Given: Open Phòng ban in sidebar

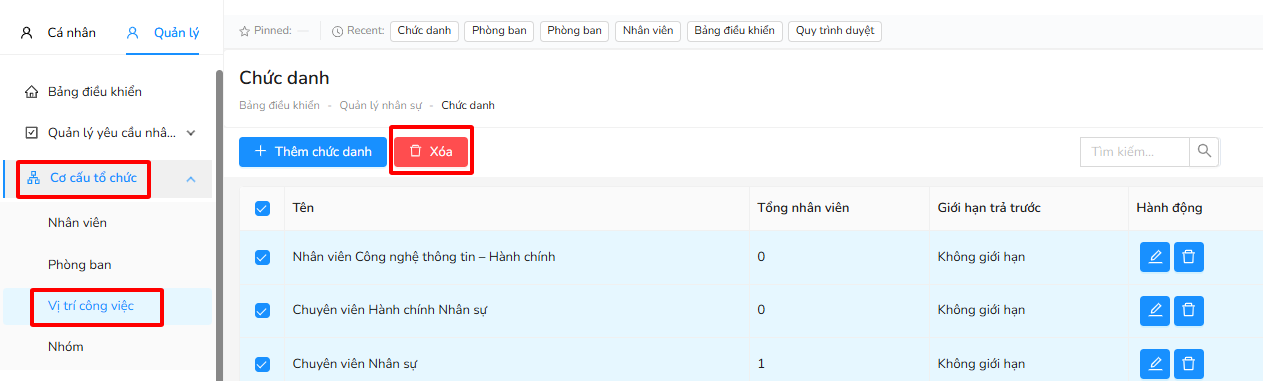Looking at the screenshot, I should (x=79, y=265).
